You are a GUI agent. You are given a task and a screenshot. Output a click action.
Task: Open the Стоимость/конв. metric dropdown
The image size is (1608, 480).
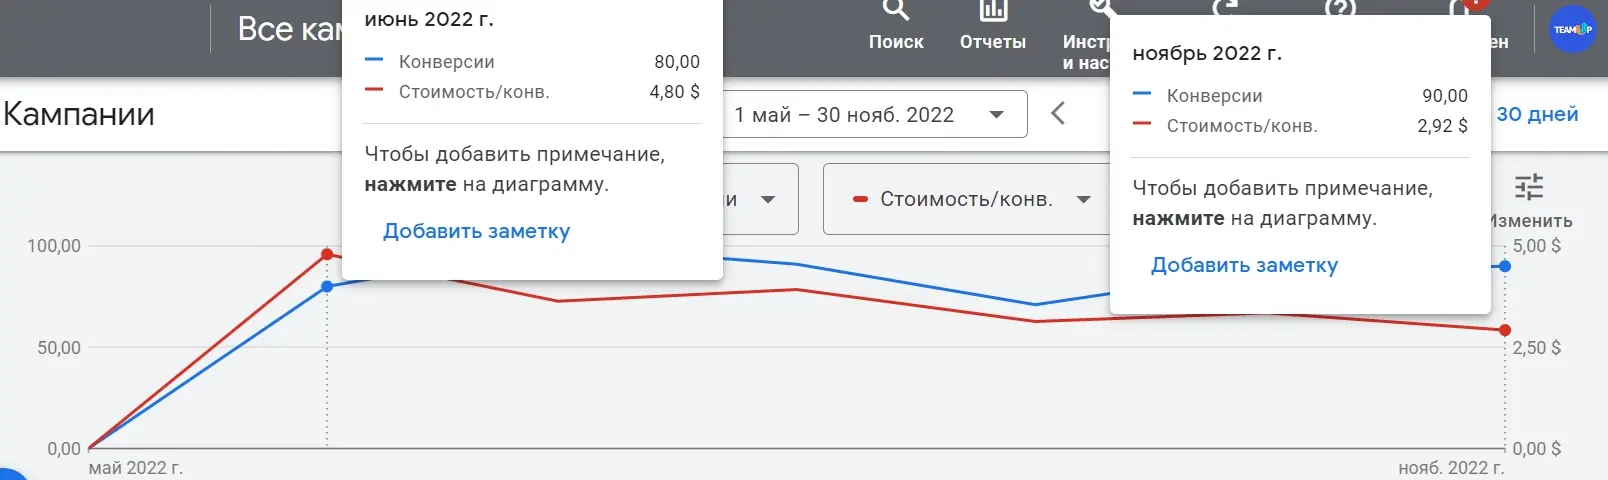(969, 199)
